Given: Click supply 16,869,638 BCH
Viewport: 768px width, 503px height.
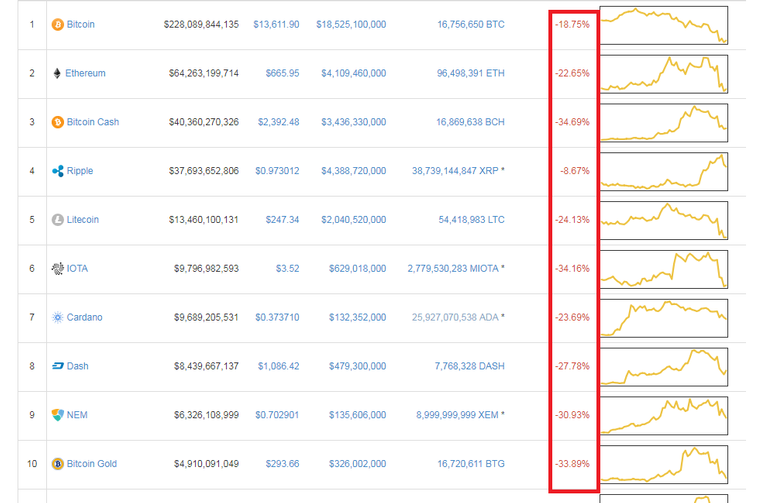Looking at the screenshot, I should 470,122.
